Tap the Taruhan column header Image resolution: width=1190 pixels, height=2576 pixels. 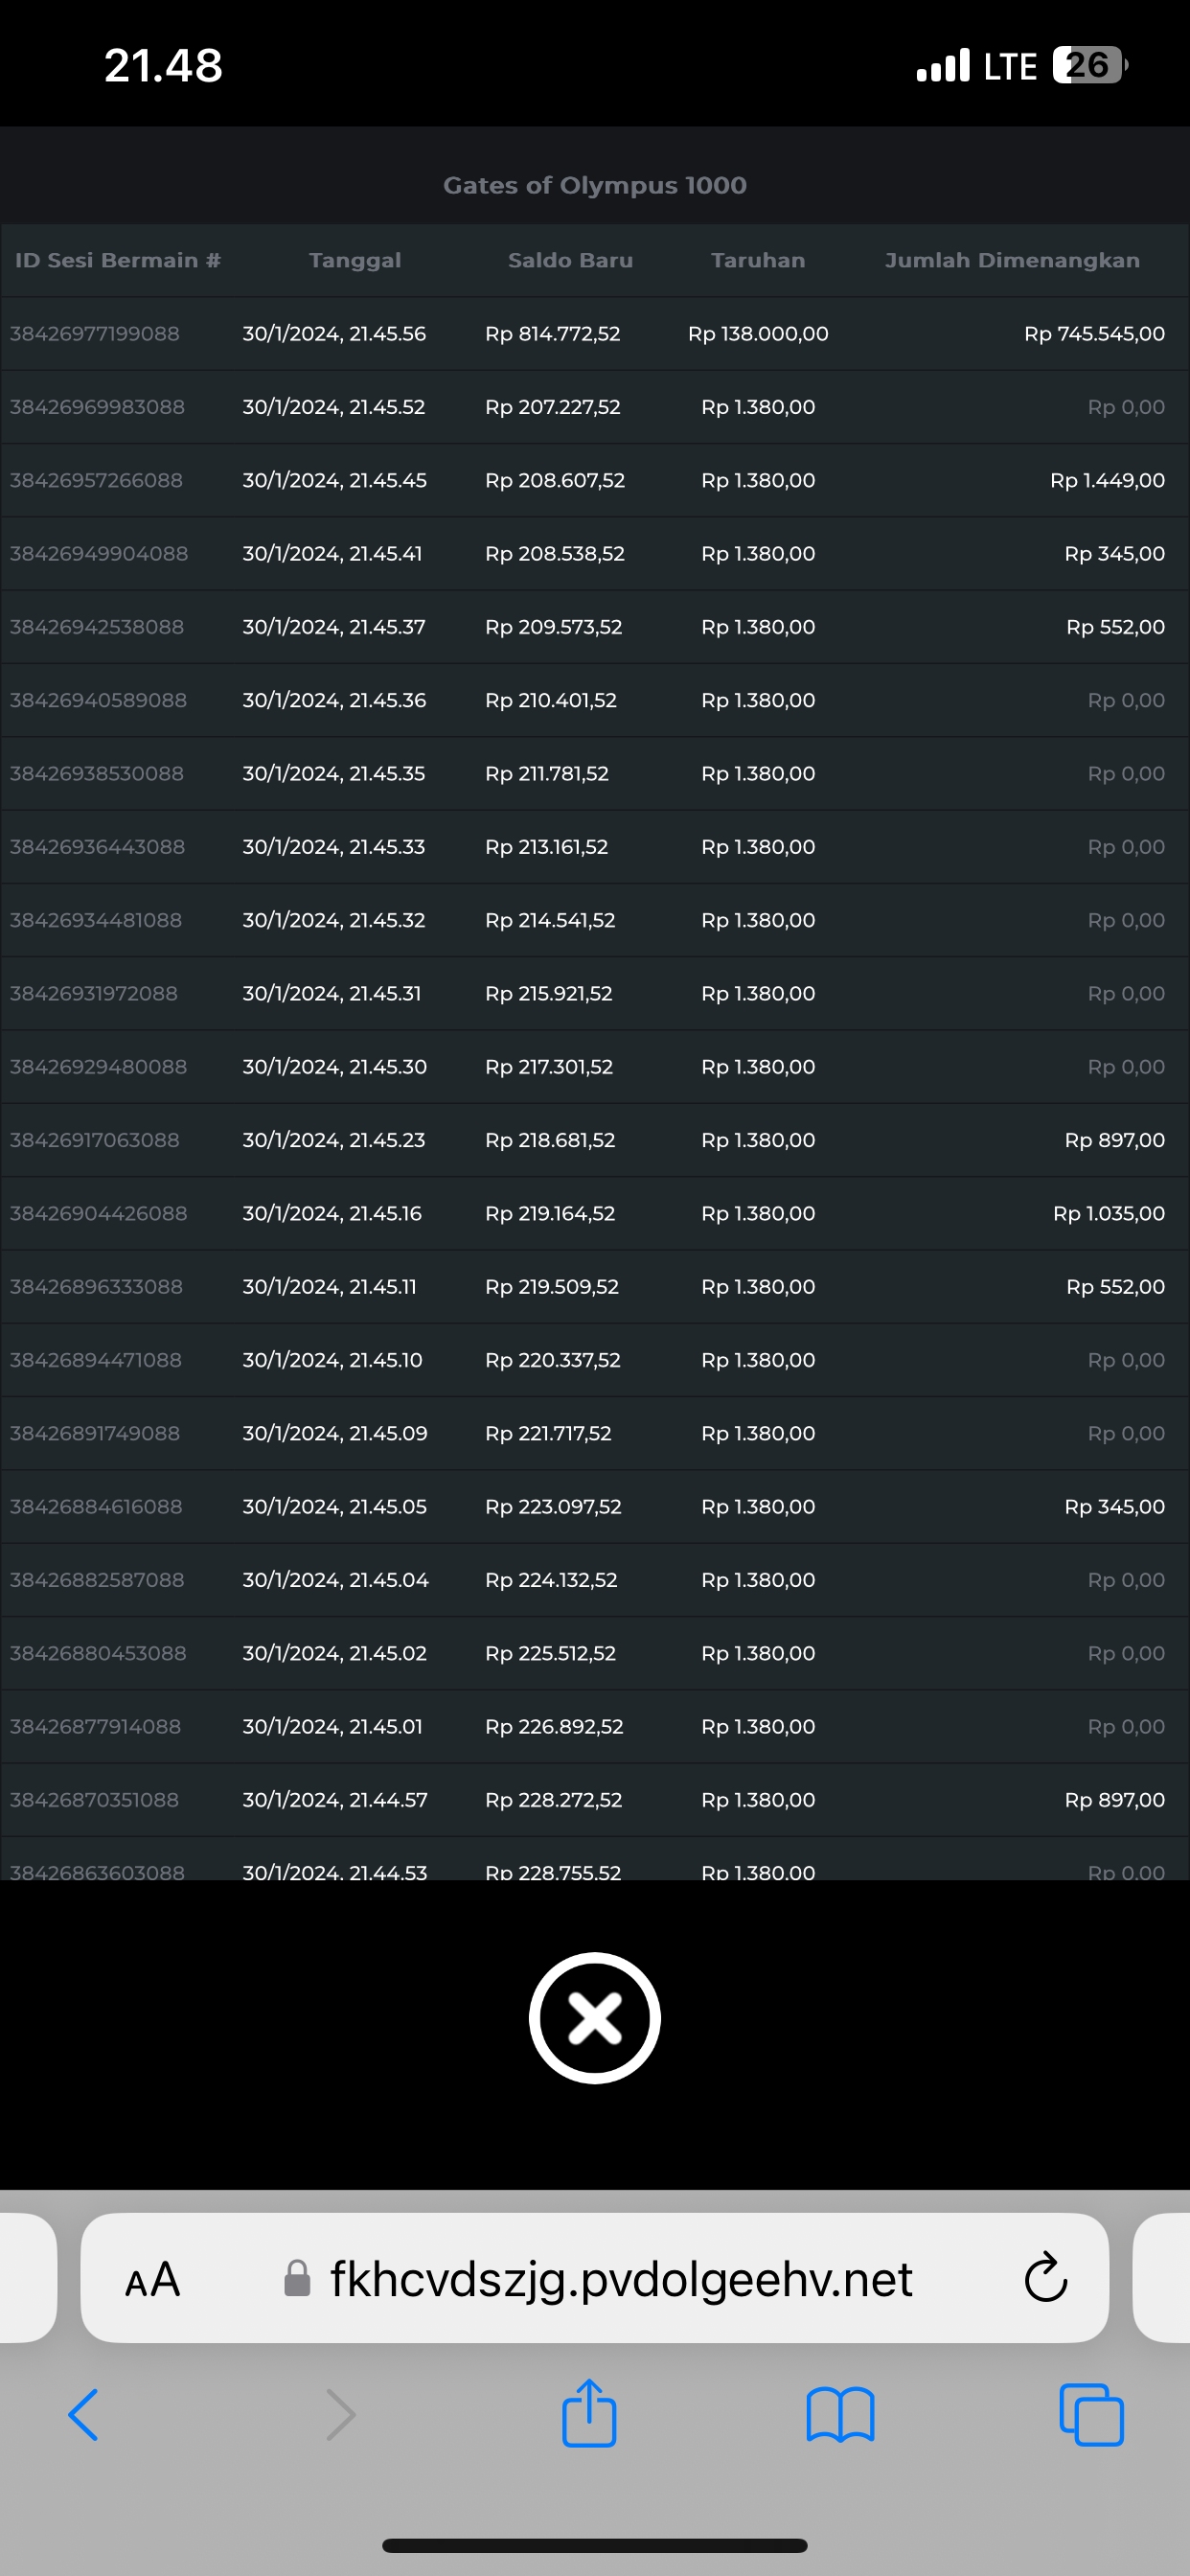[757, 260]
